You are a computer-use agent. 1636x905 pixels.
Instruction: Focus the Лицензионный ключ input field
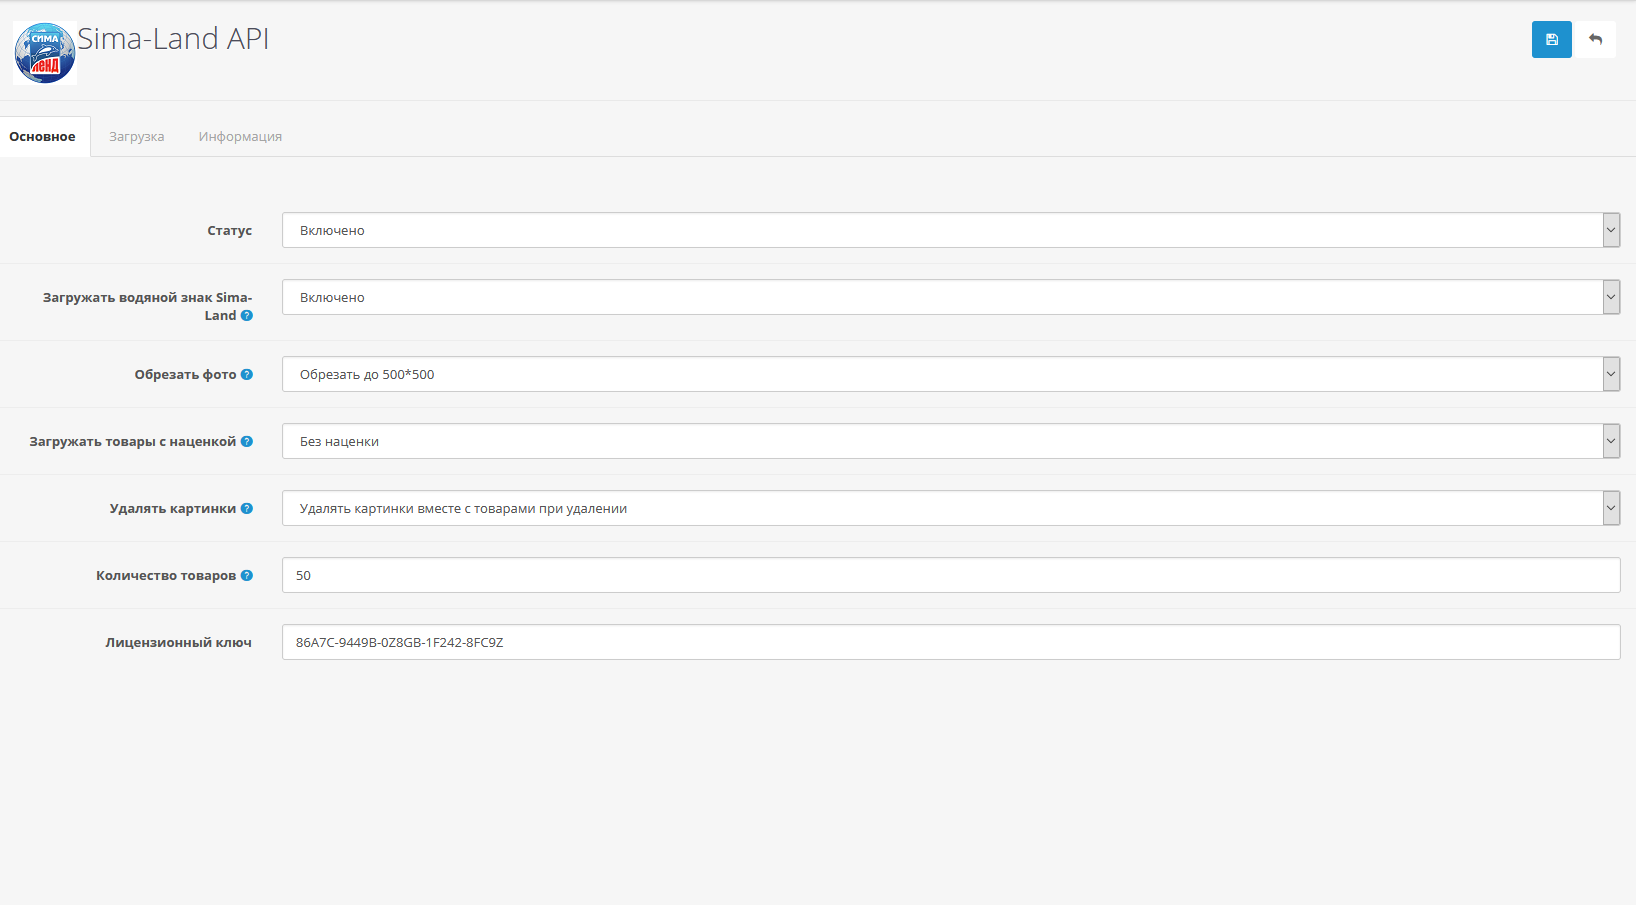pos(950,642)
